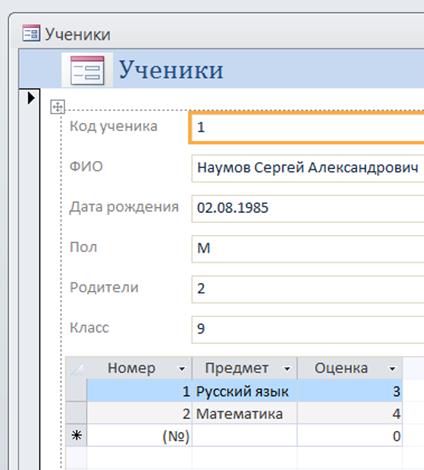Click the Пол field containing М
Image resolution: width=424 pixels, height=470 pixels.
(x=308, y=249)
